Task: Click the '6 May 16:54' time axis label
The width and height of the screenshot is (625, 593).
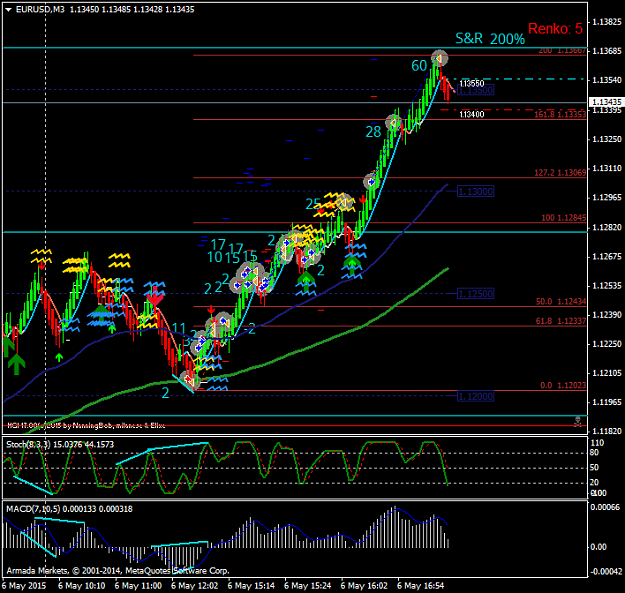Action: pos(421,586)
